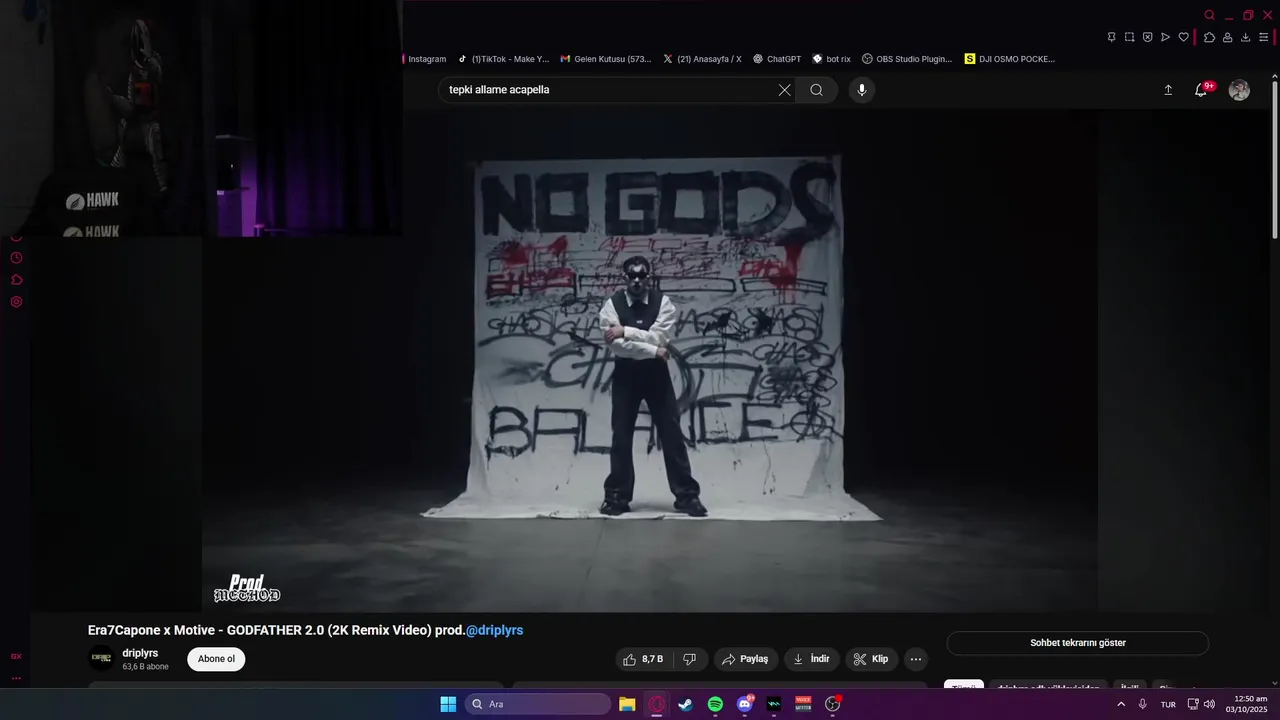Click the driplyrs channel avatar
This screenshot has width=1280, height=720.
pyautogui.click(x=102, y=658)
